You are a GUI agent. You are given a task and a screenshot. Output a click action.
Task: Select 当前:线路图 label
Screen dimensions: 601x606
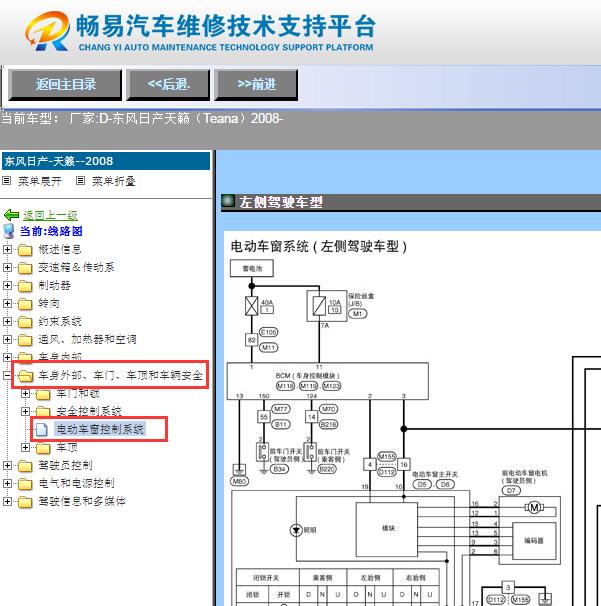pyautogui.click(x=51, y=231)
